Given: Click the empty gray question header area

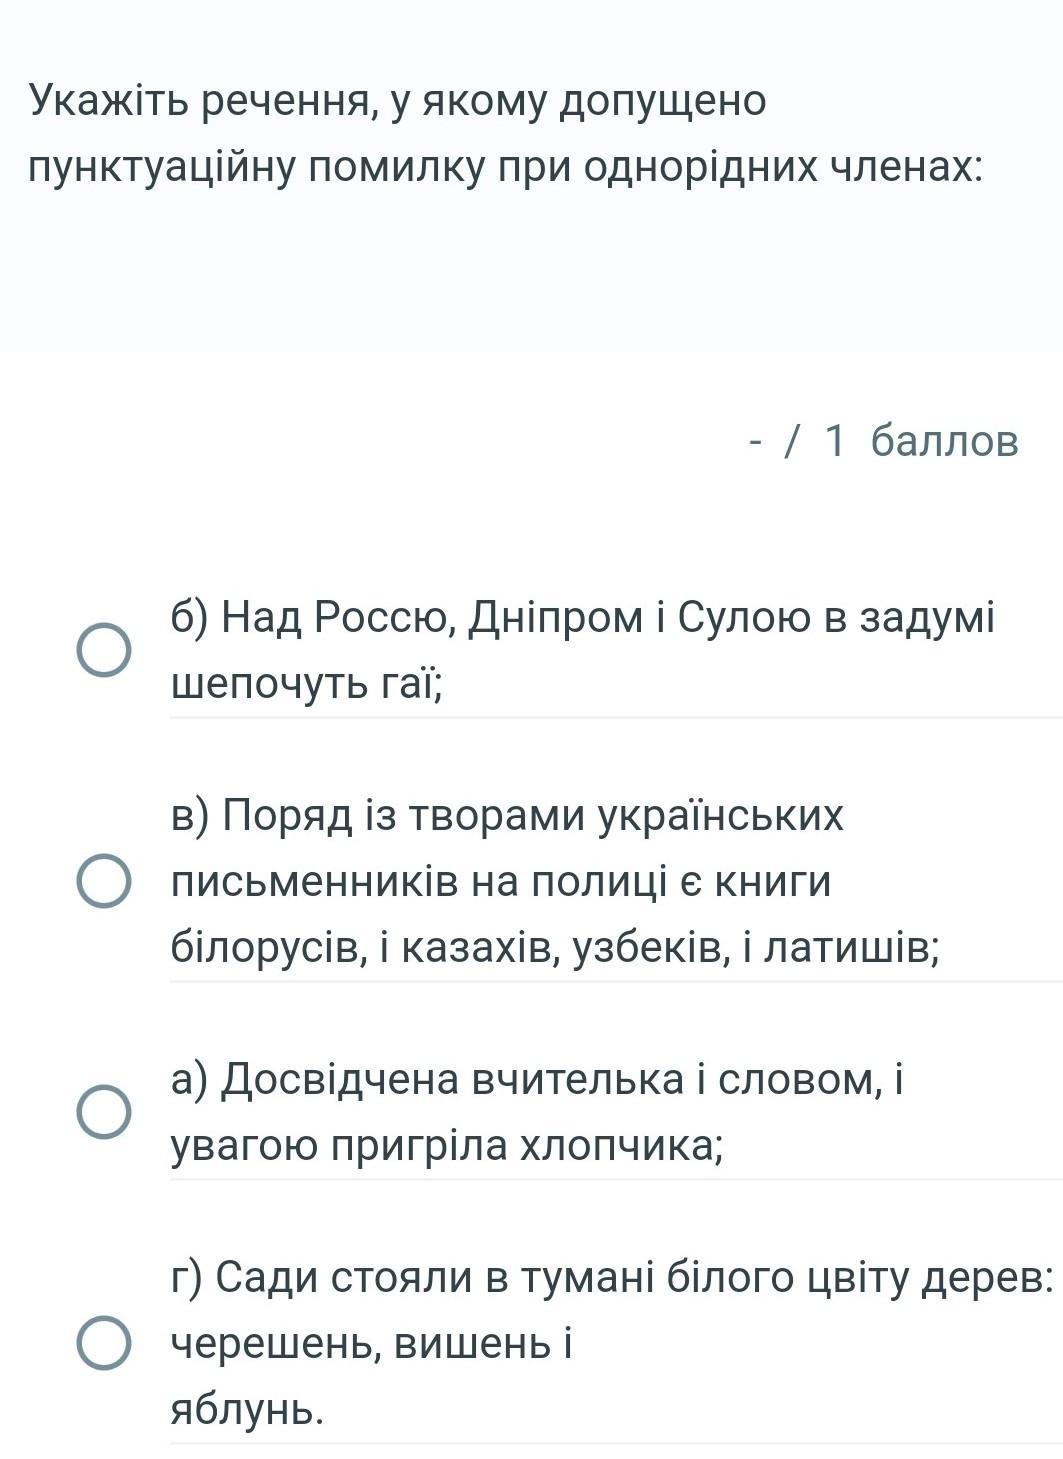Looking at the screenshot, I should click(x=531, y=280).
